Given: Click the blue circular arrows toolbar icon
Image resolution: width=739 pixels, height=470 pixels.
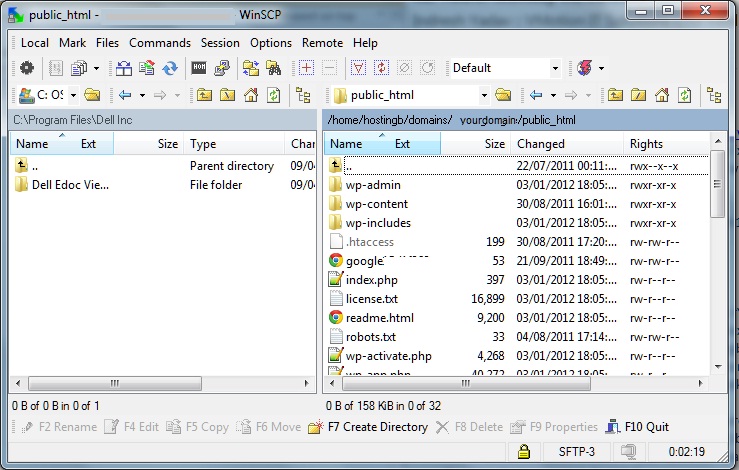Looking at the screenshot, I should [x=170, y=68].
